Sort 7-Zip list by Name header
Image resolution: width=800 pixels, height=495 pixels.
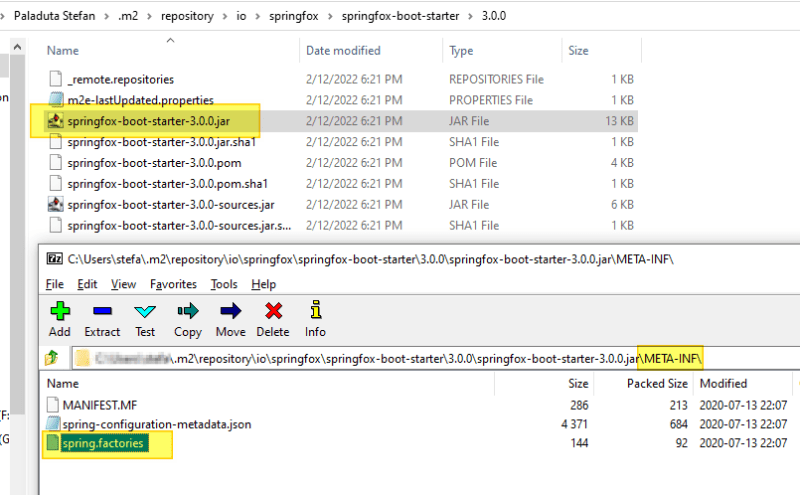[63, 384]
